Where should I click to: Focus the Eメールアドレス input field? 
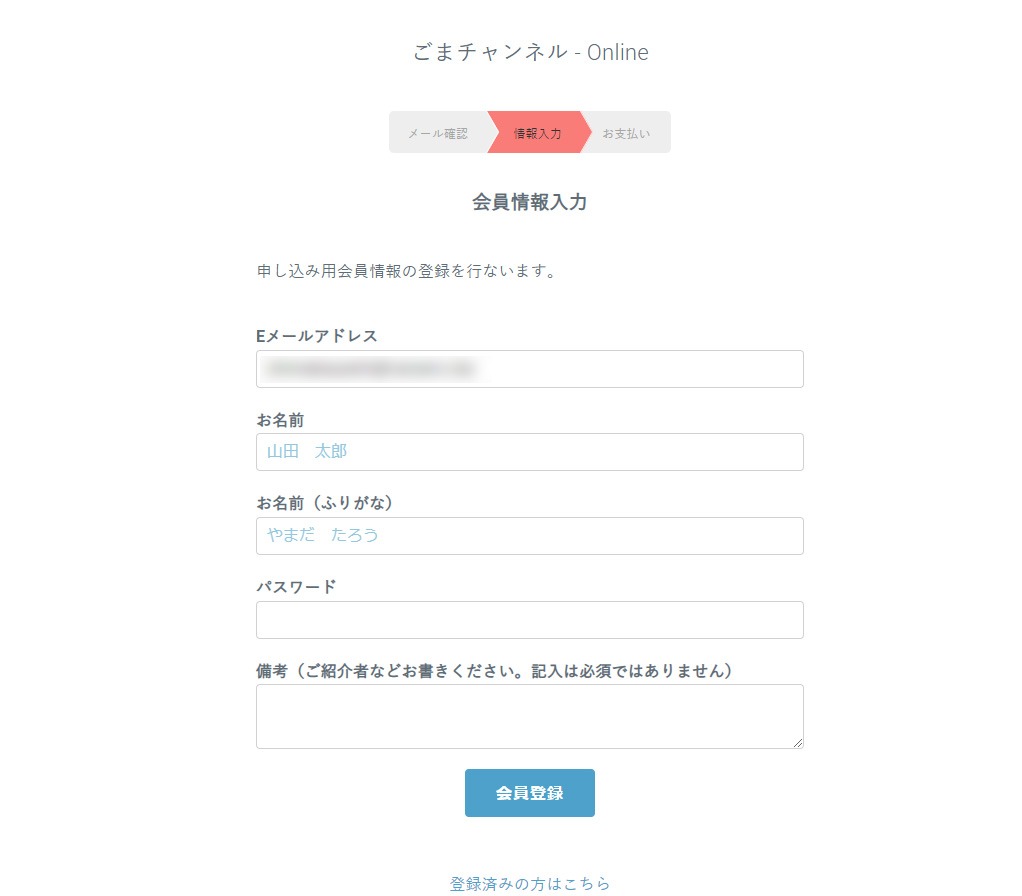pos(530,369)
